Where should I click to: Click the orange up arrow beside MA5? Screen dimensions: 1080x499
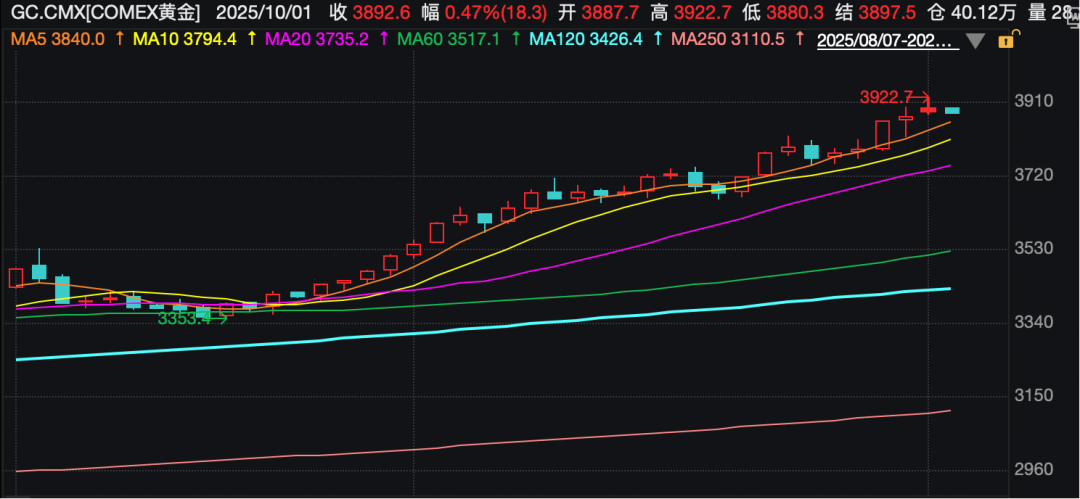[x=121, y=40]
